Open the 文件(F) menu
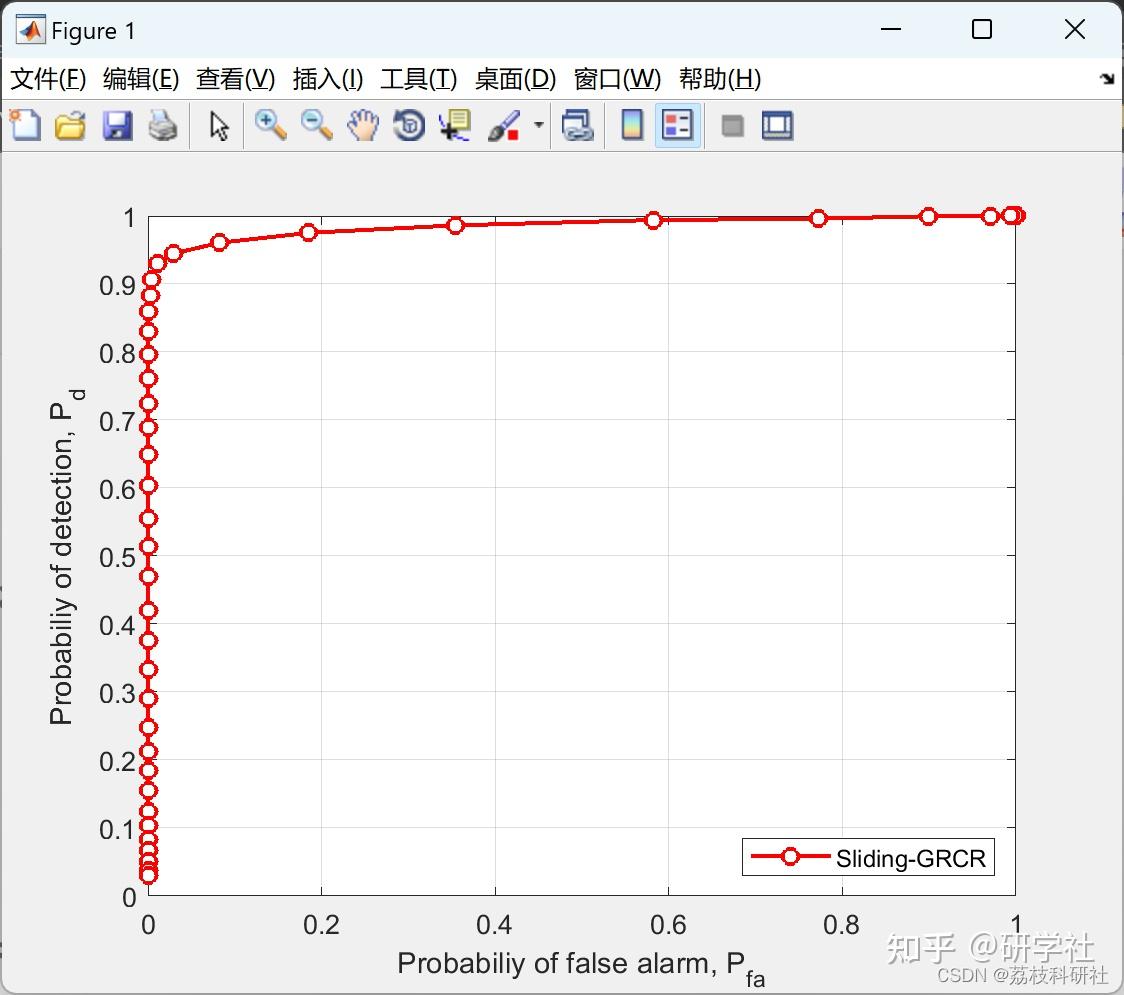 [48, 79]
